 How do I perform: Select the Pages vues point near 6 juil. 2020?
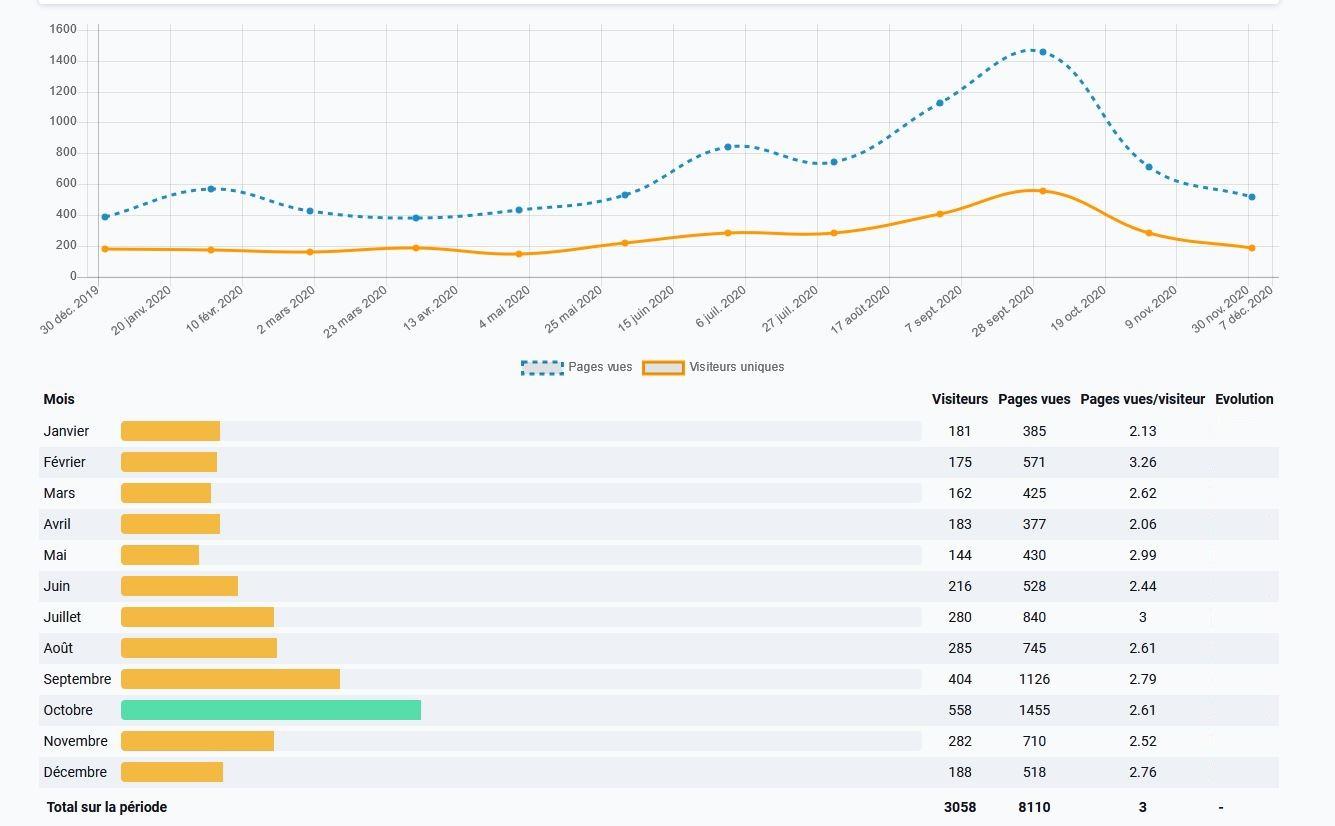click(728, 147)
